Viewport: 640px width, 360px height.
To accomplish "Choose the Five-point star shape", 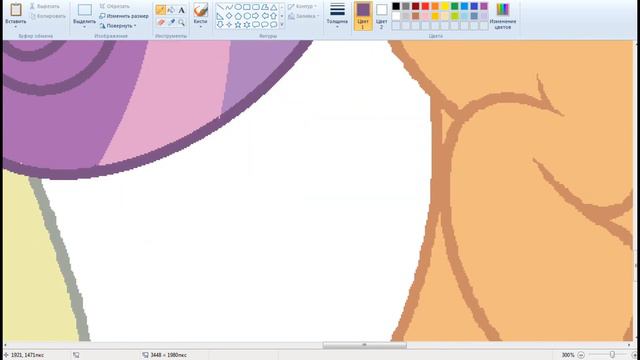I will click(238, 24).
